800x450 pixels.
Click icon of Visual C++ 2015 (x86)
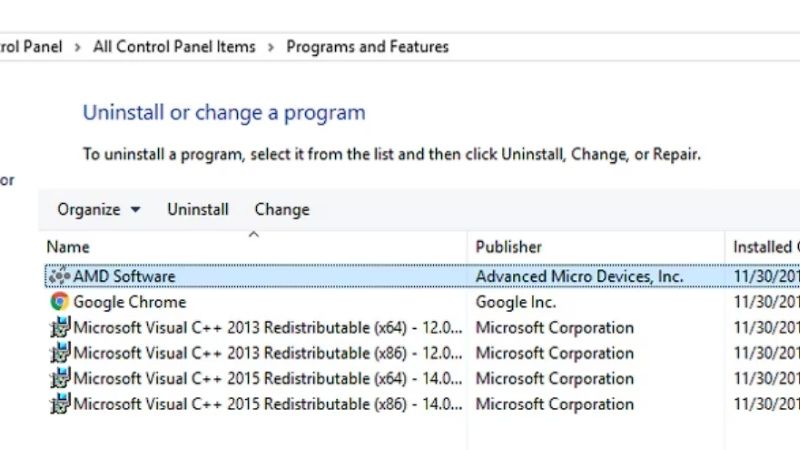tap(60, 404)
